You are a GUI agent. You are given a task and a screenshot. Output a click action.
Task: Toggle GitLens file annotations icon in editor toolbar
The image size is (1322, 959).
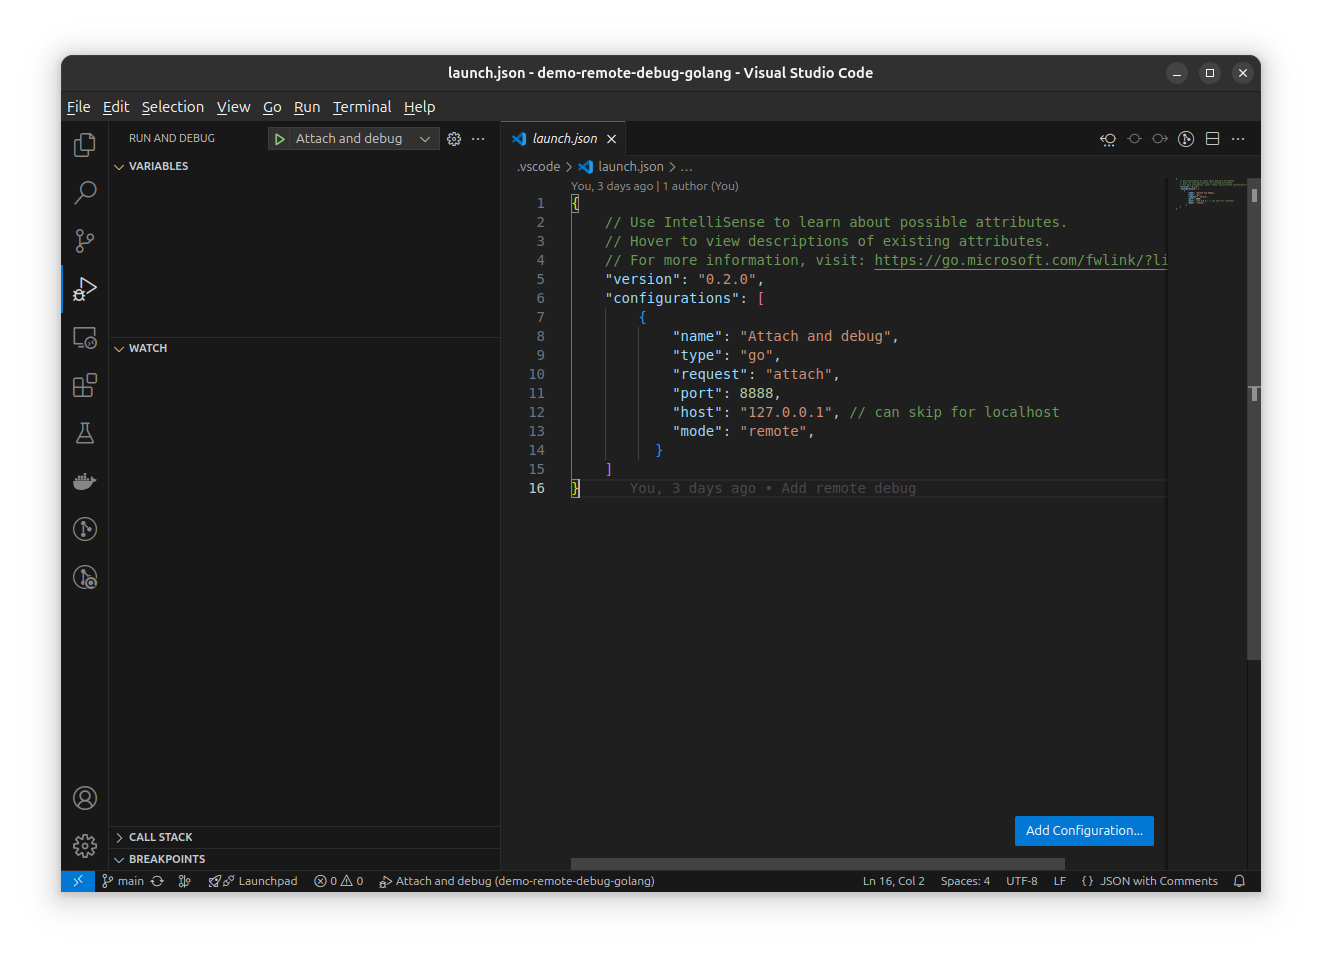coord(1186,139)
